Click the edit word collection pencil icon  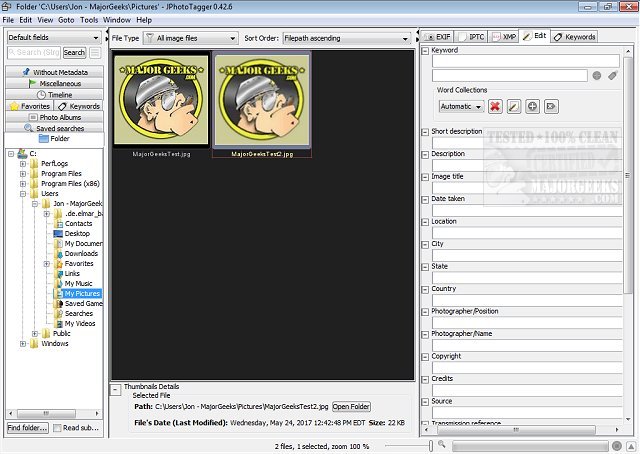[513, 106]
